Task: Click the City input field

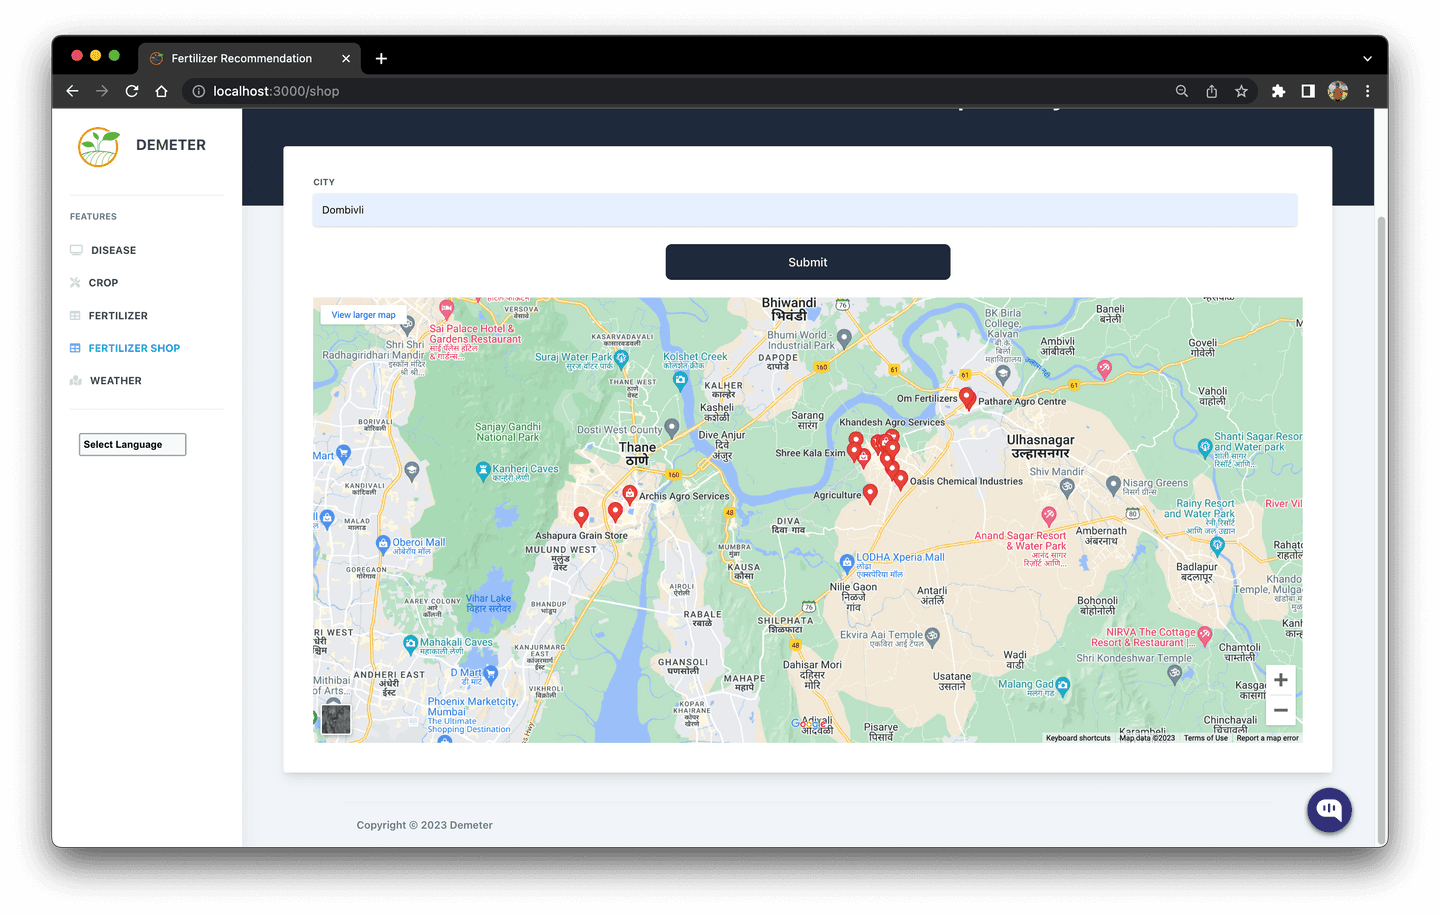Action: 805,210
